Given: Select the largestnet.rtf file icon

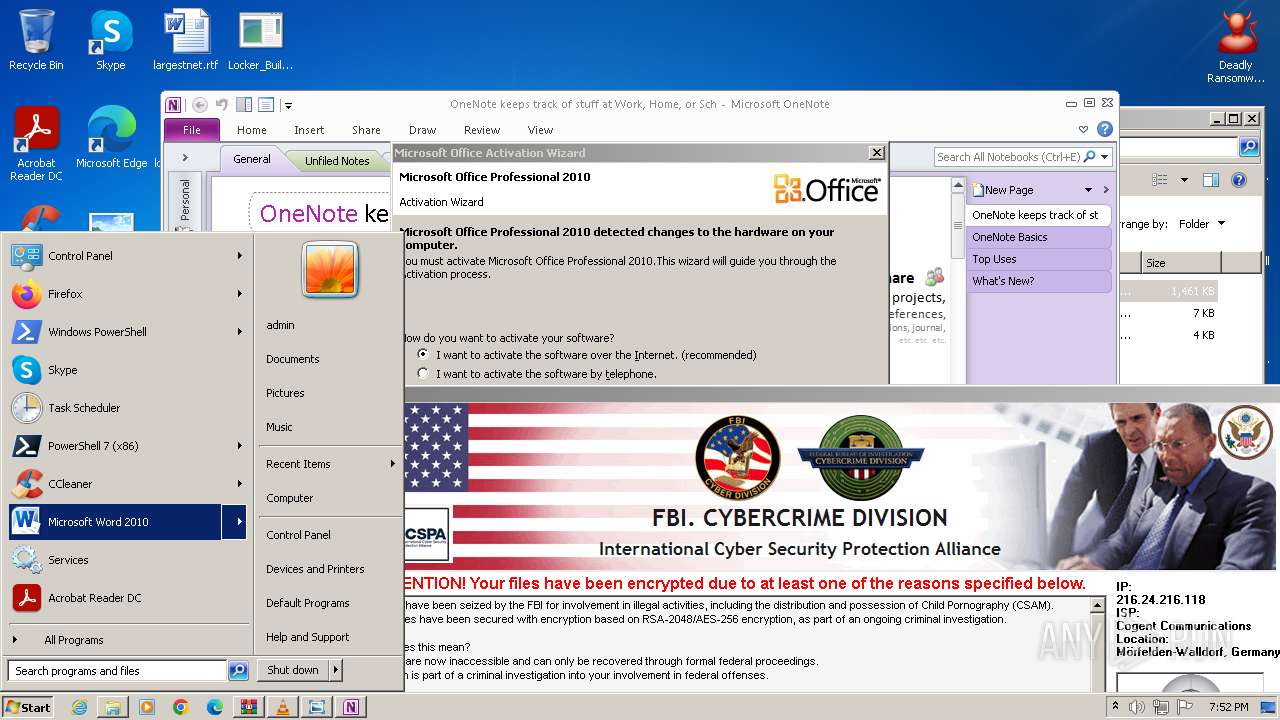Looking at the screenshot, I should [185, 40].
